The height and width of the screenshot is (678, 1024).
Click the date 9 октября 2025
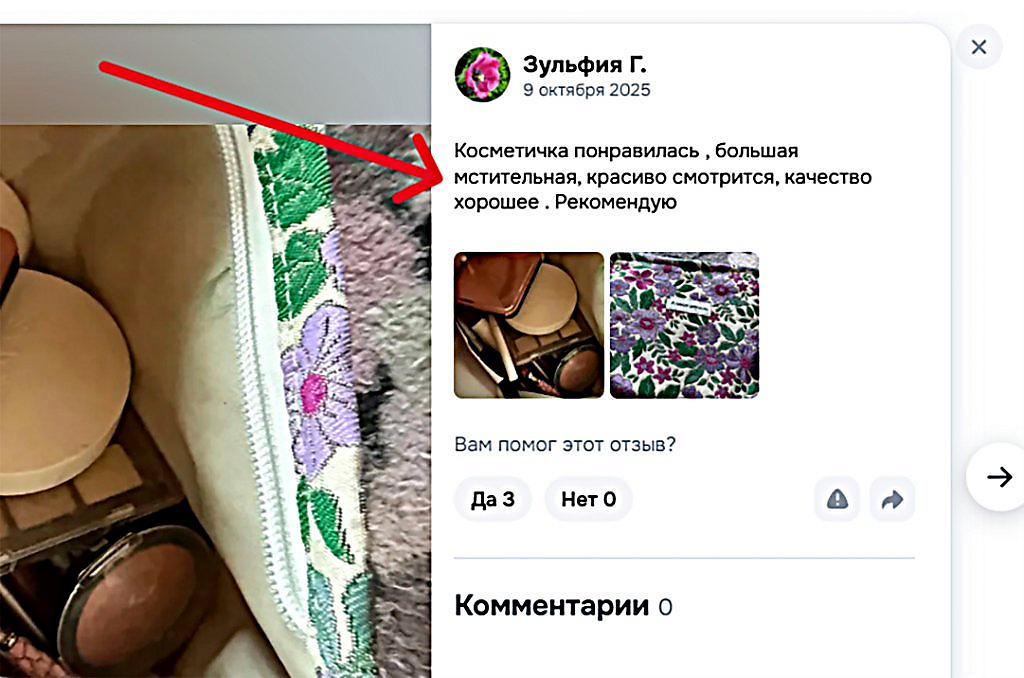click(x=586, y=90)
